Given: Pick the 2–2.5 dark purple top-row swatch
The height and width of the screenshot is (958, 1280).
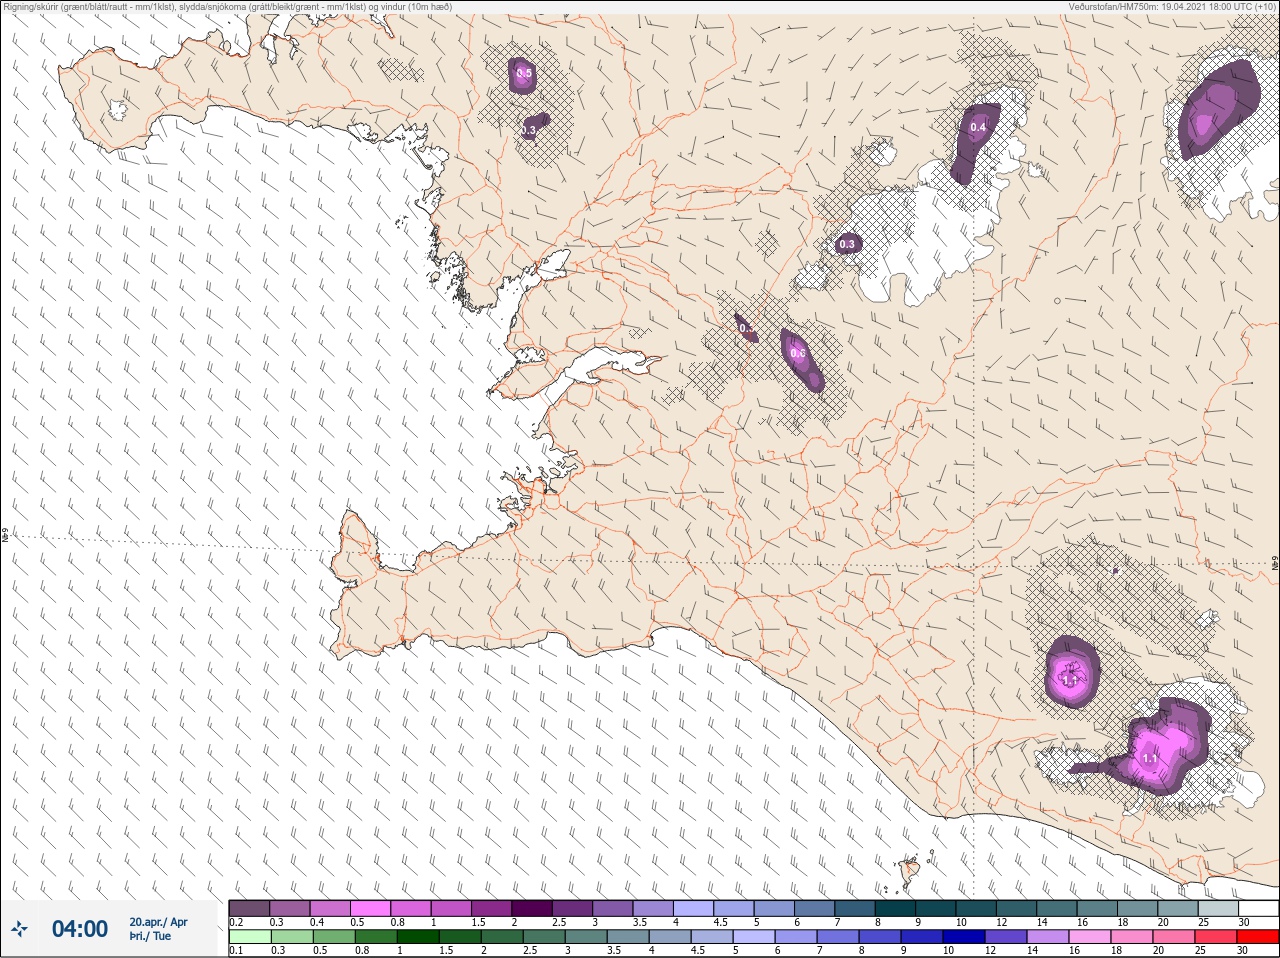Looking at the screenshot, I should (533, 908).
